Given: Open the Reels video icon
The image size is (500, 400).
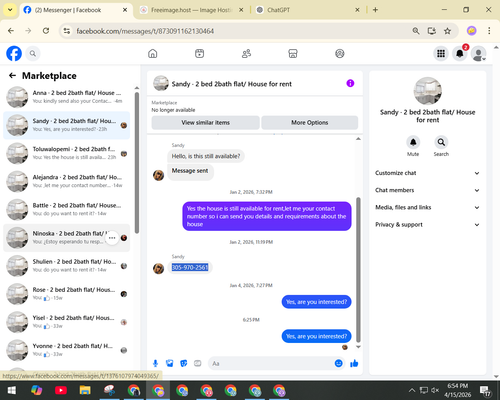Looking at the screenshot, I should pyautogui.click(x=199, y=53).
